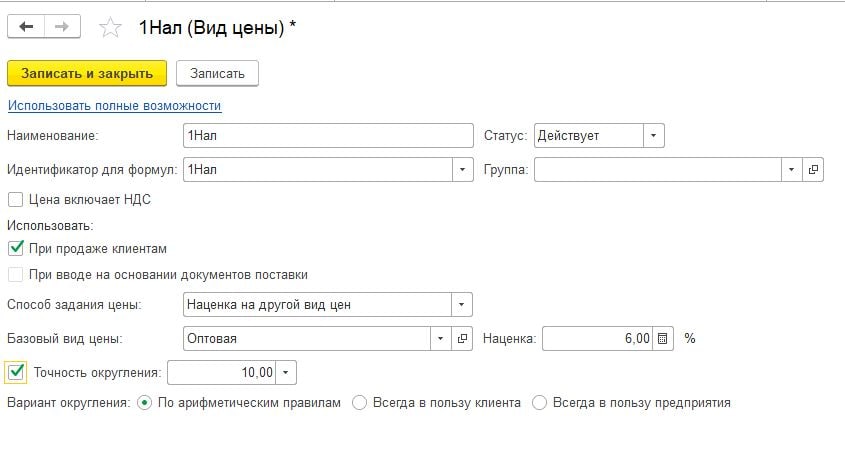Viewport: 845px width, 456px height.
Task: Click Записать и закрыть button
Action: (x=87, y=73)
